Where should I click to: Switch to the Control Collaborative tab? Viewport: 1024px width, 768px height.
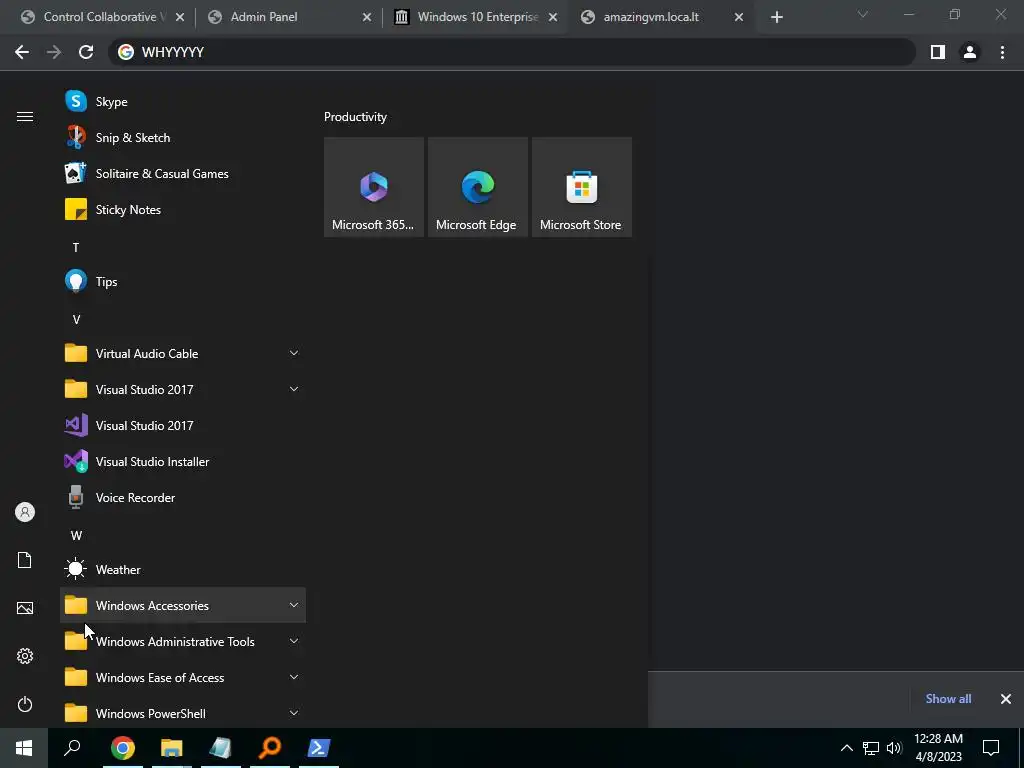(101, 17)
